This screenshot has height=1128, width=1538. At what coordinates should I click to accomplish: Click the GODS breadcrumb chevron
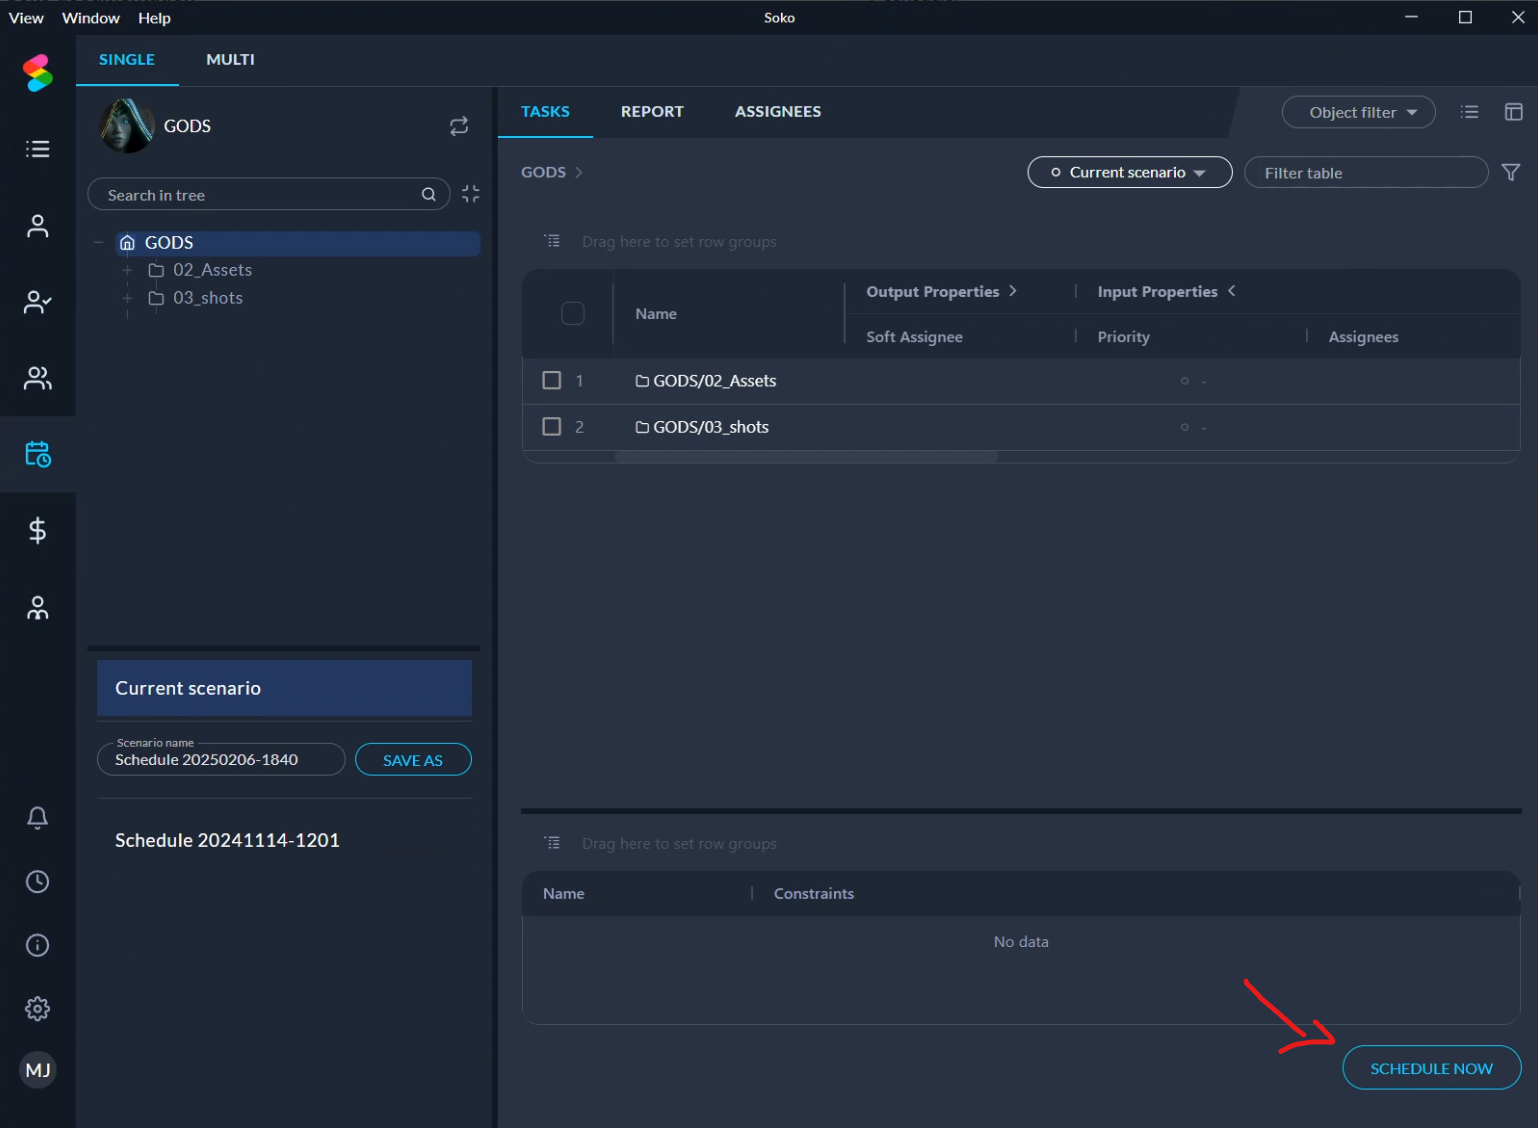(579, 172)
